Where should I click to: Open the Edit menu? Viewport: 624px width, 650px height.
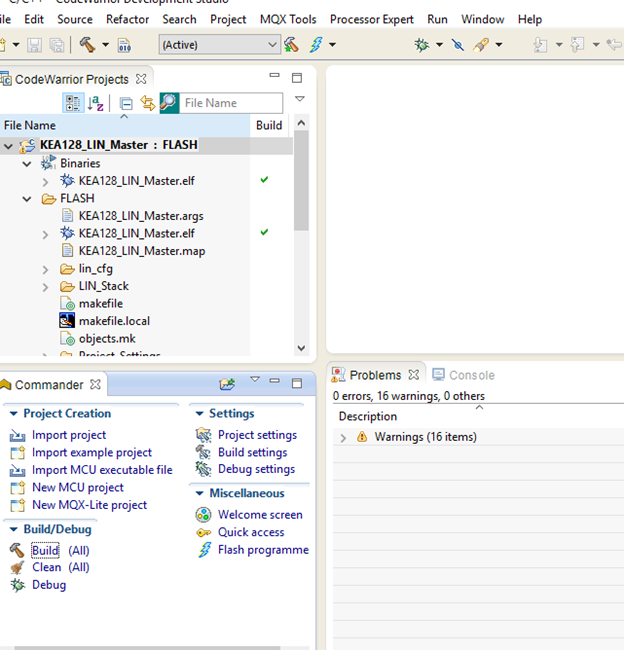coord(34,19)
